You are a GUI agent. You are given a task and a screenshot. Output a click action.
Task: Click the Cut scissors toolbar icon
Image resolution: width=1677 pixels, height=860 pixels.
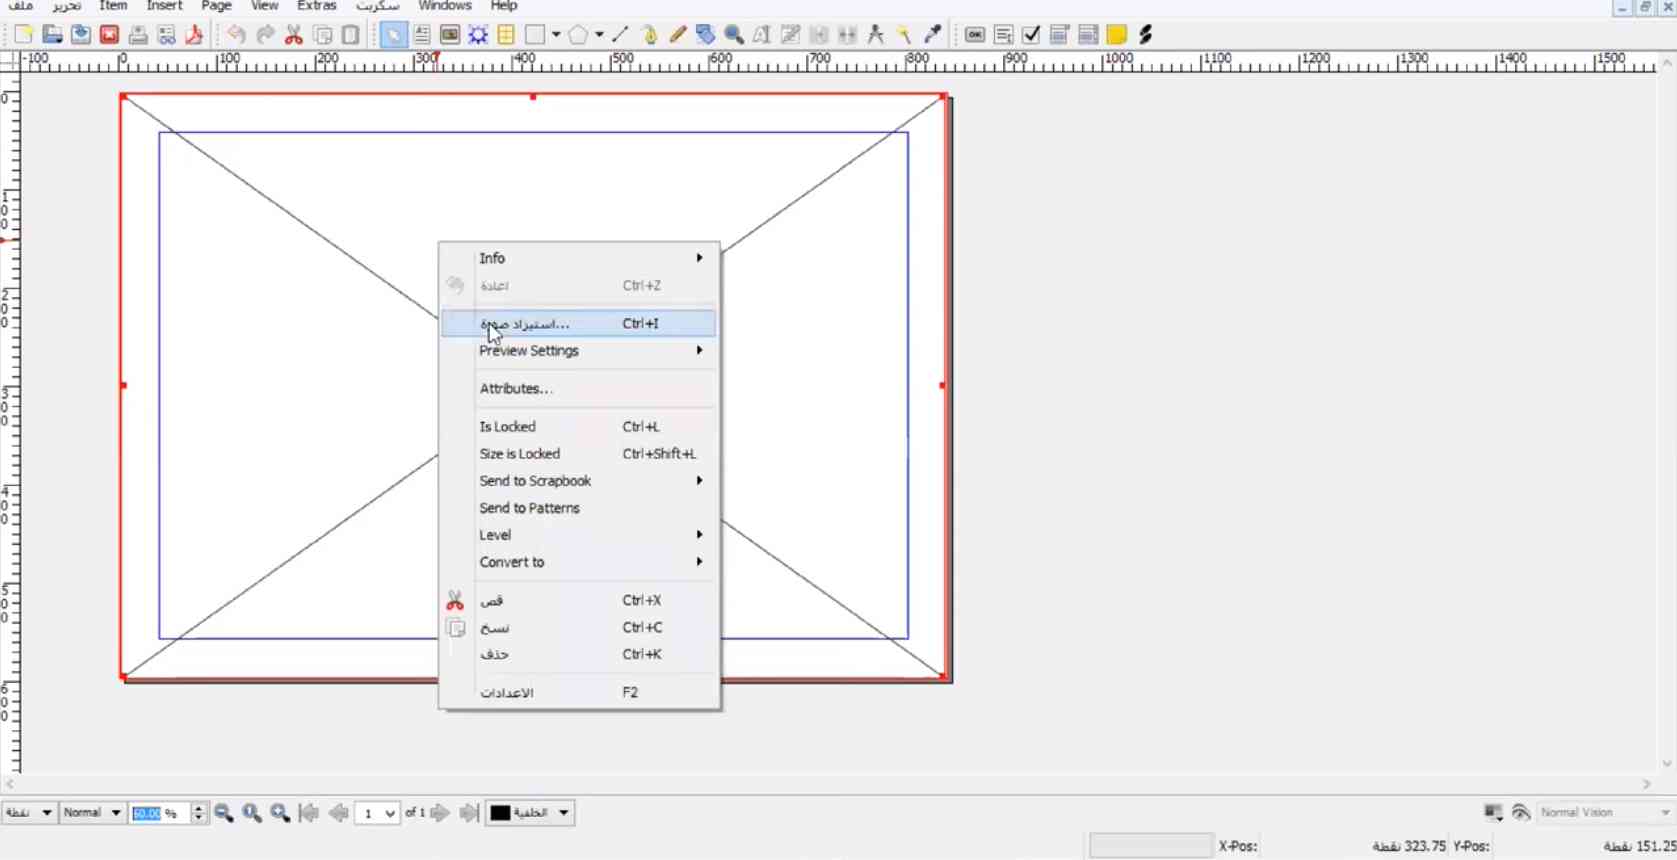294,35
